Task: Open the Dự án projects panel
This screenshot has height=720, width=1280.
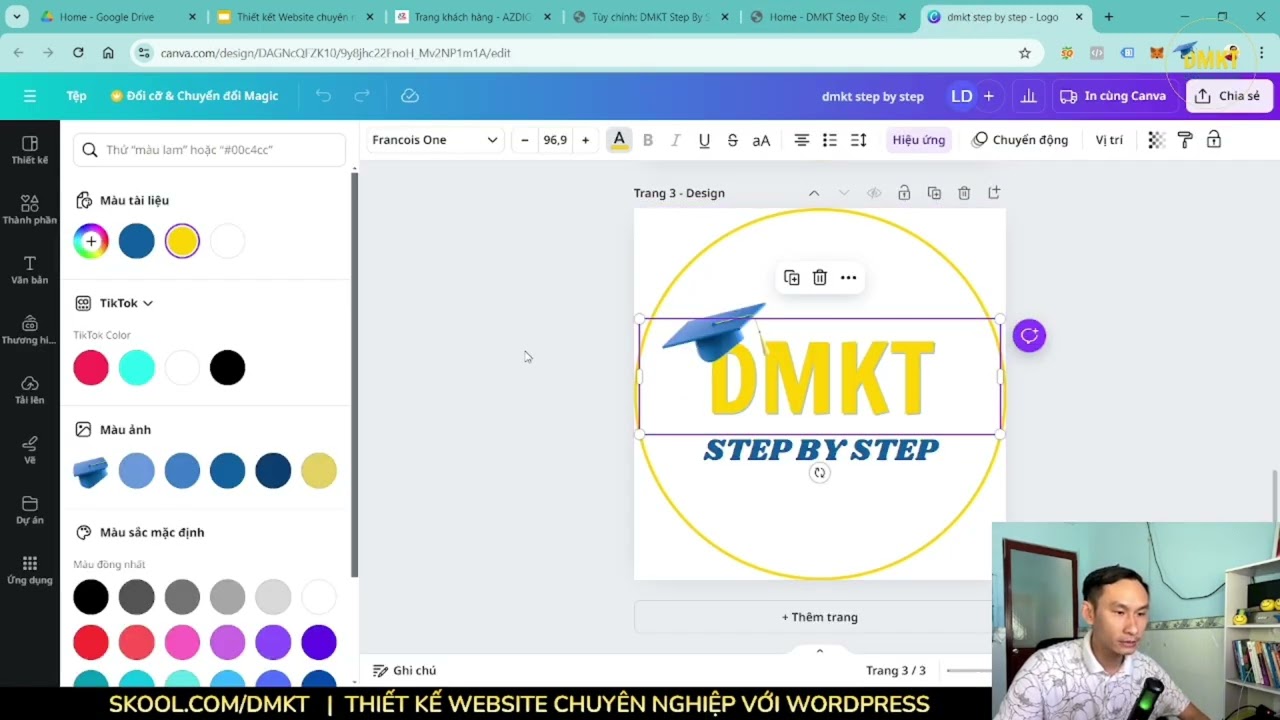Action: (x=30, y=510)
